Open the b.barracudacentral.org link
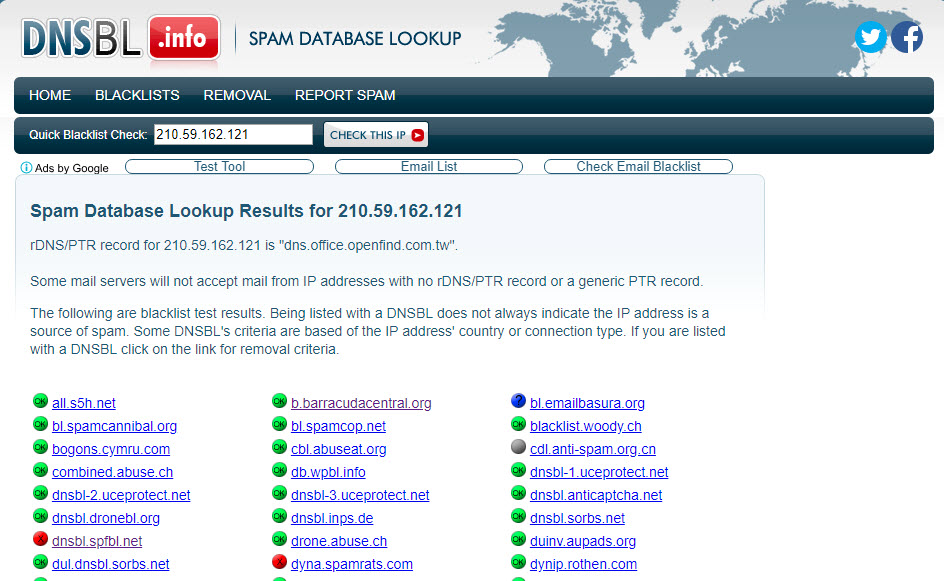 [x=361, y=404]
